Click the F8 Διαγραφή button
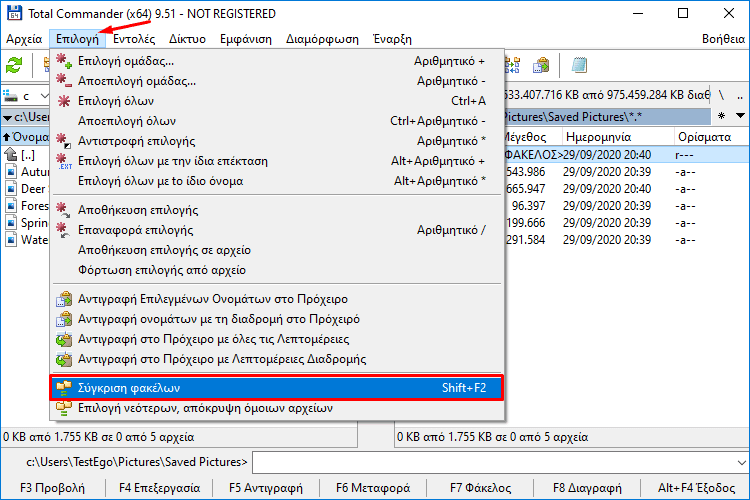Screen dimensions: 750x500 click(587, 488)
